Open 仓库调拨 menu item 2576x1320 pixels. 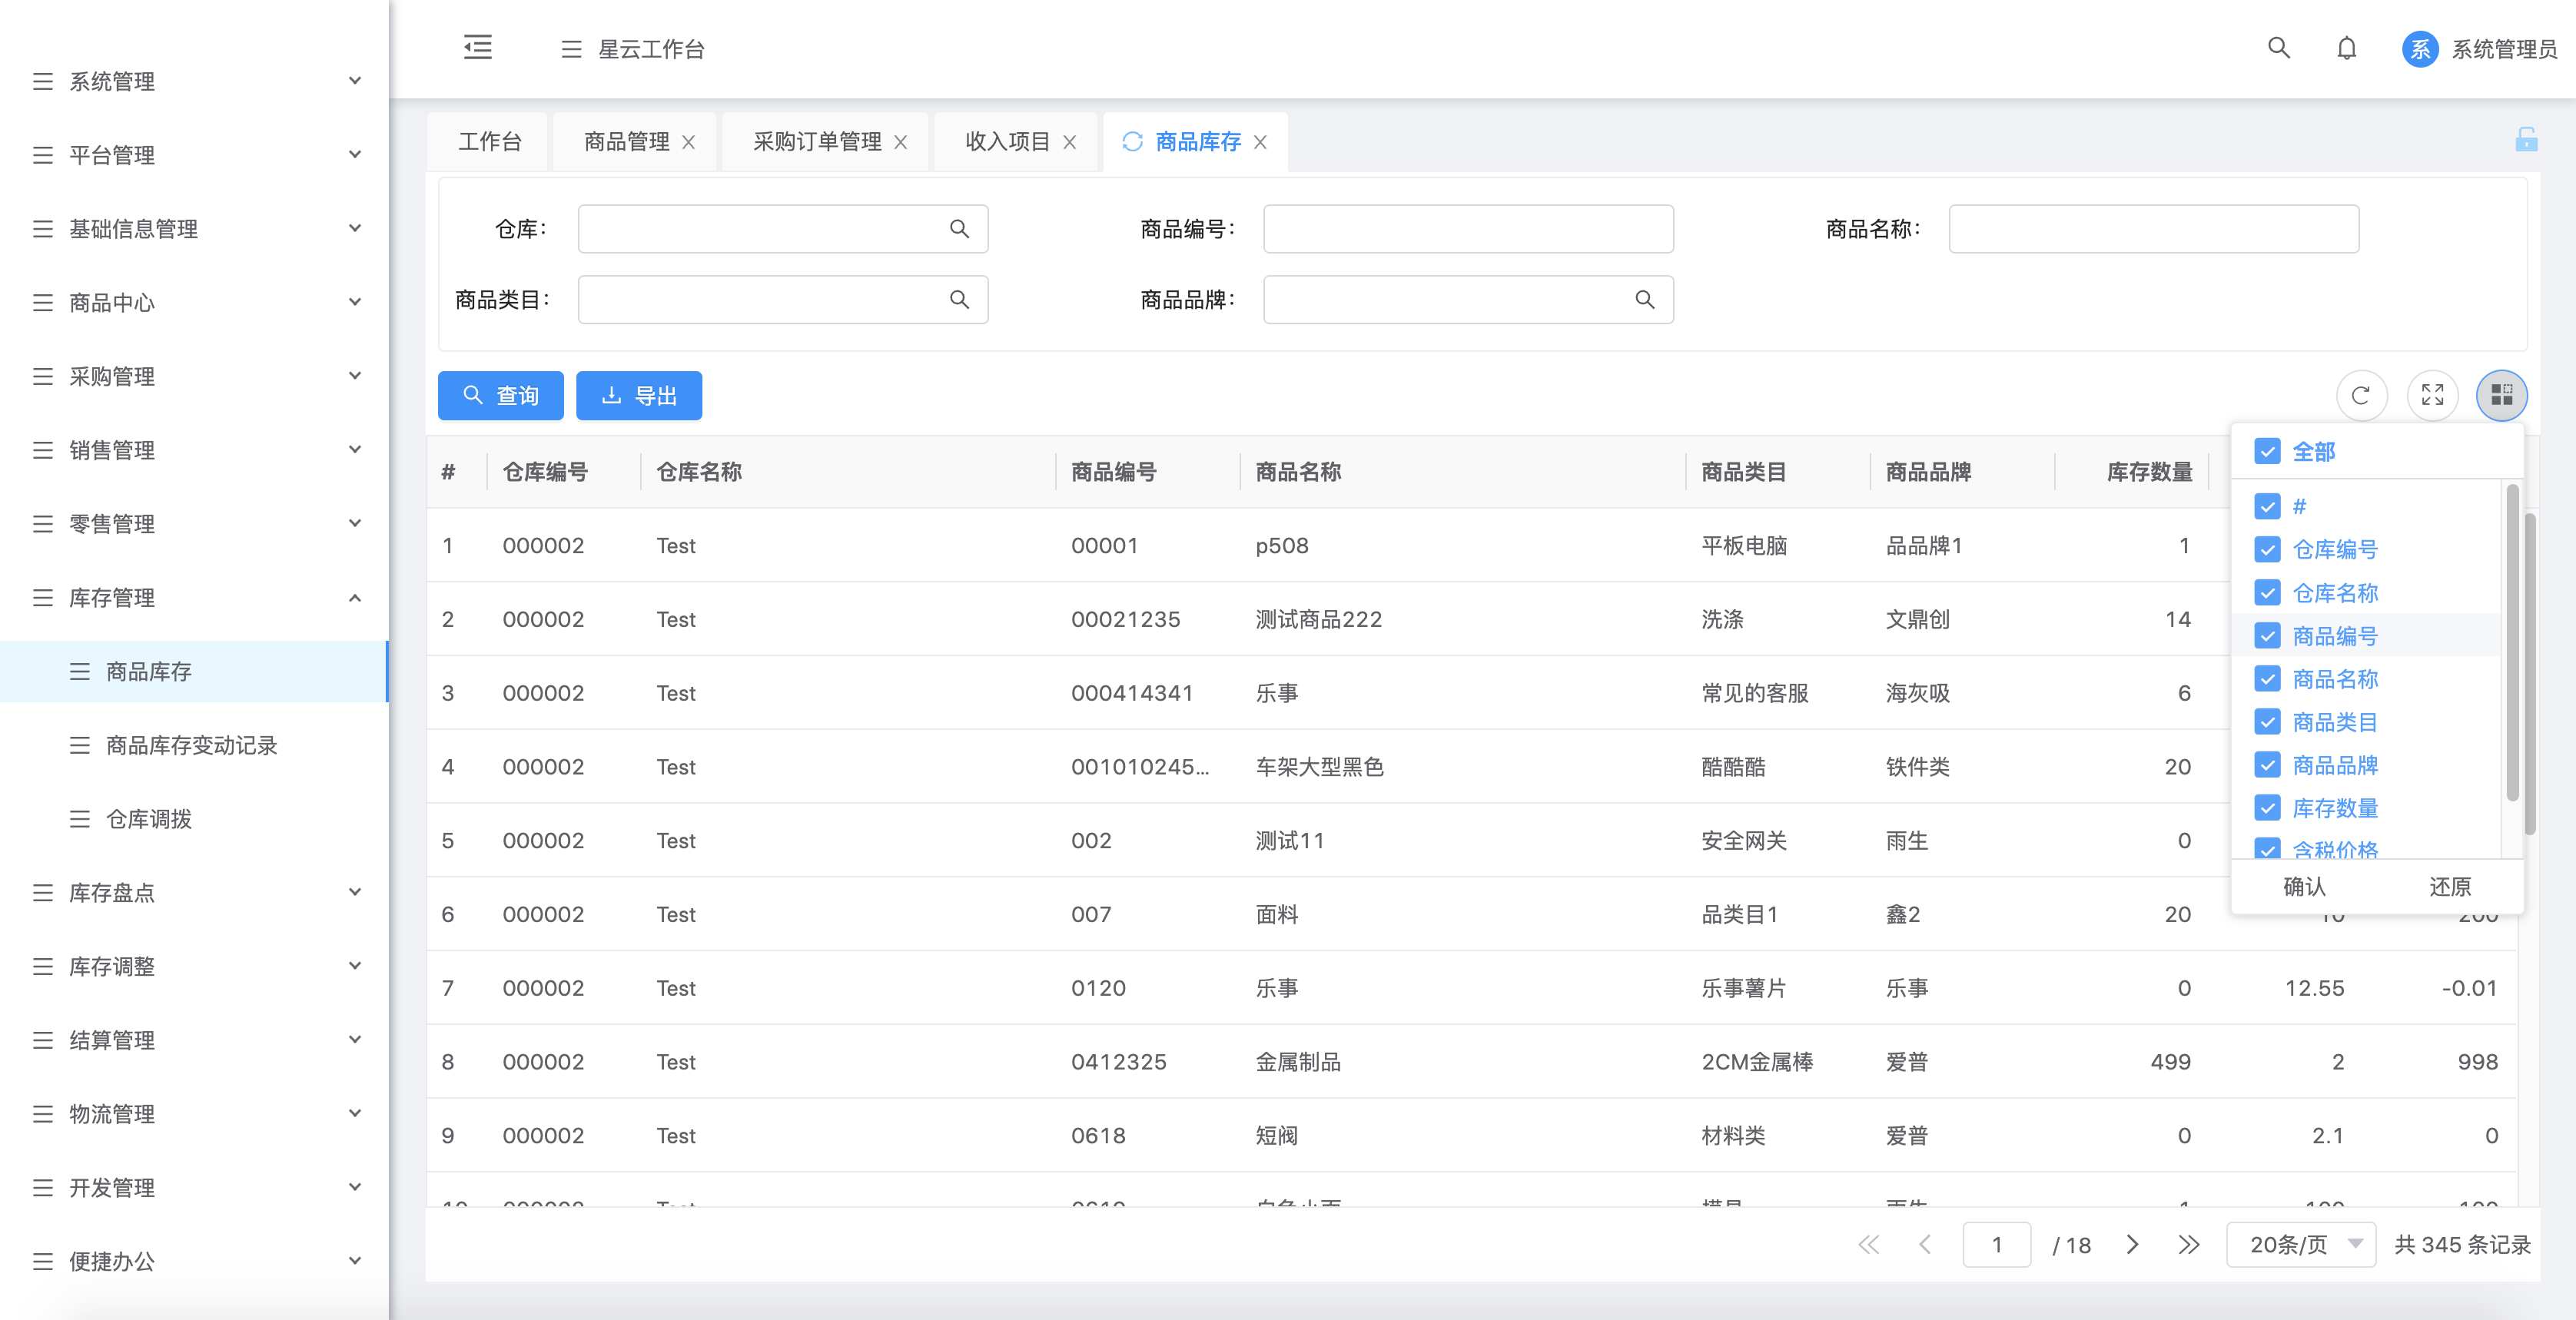[194, 819]
